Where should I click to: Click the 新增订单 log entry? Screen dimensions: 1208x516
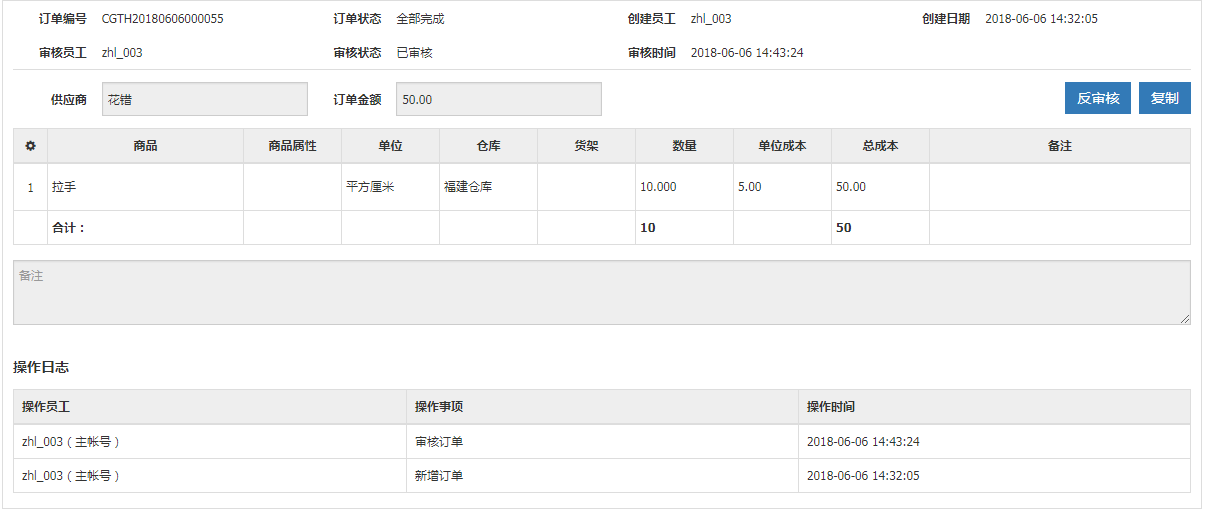(439, 475)
